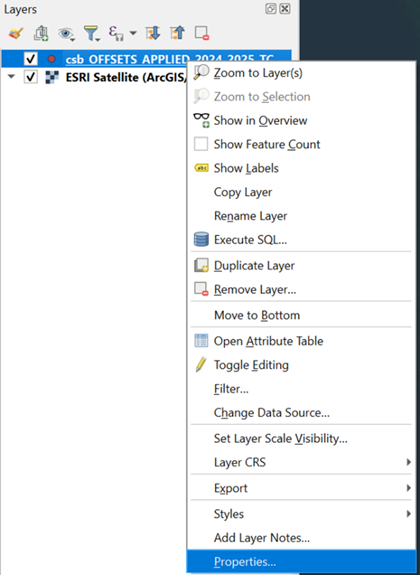Screen dimensions: 420x575
Task: Click the Collapse All layers icon
Action: pos(178,33)
